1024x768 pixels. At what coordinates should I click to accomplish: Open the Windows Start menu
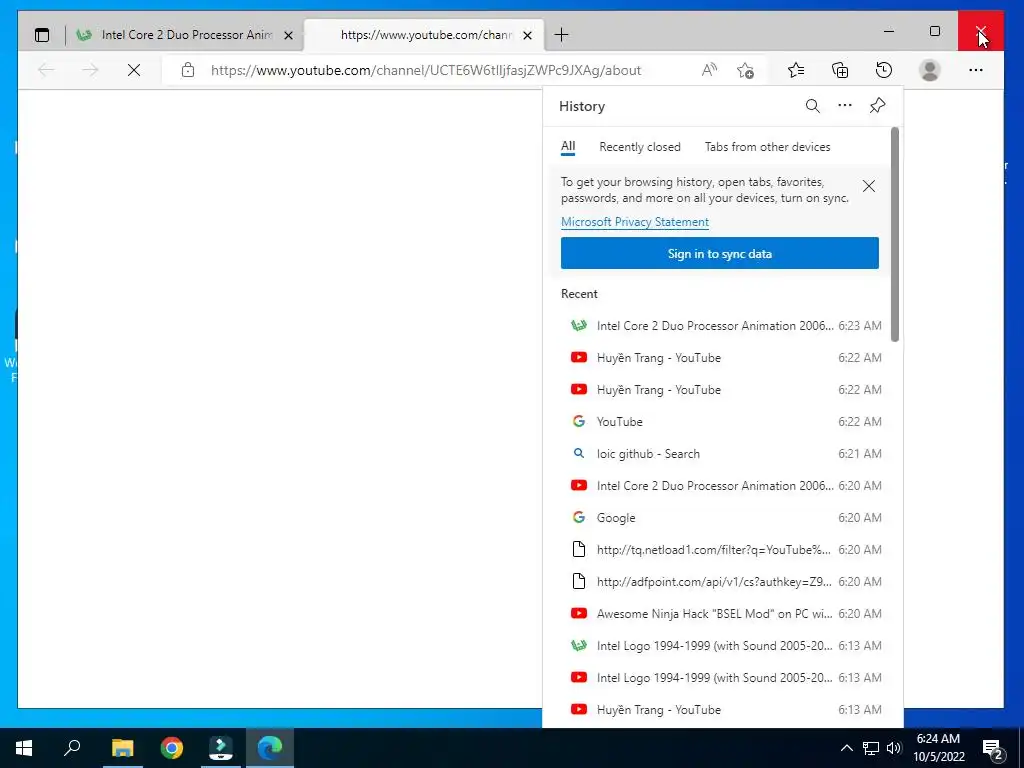[24, 748]
